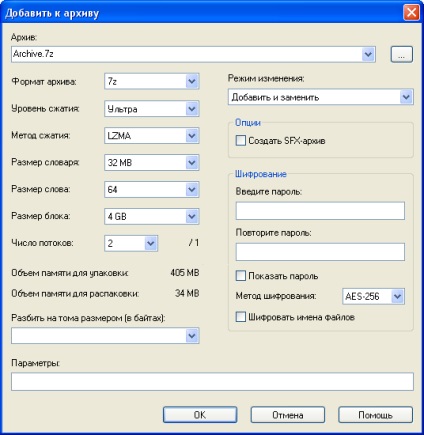The height and width of the screenshot is (435, 424).
Task: Click the Введите пароль input field
Action: (320, 211)
